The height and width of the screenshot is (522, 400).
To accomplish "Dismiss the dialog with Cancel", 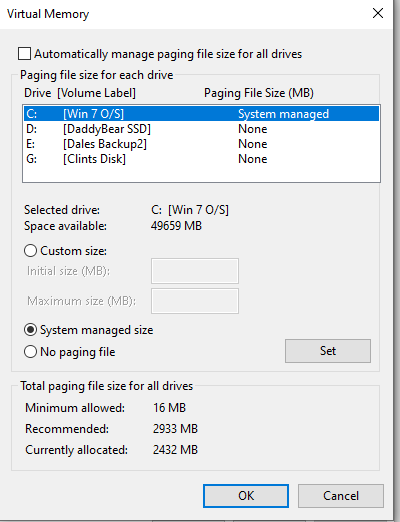I will coord(341,496).
